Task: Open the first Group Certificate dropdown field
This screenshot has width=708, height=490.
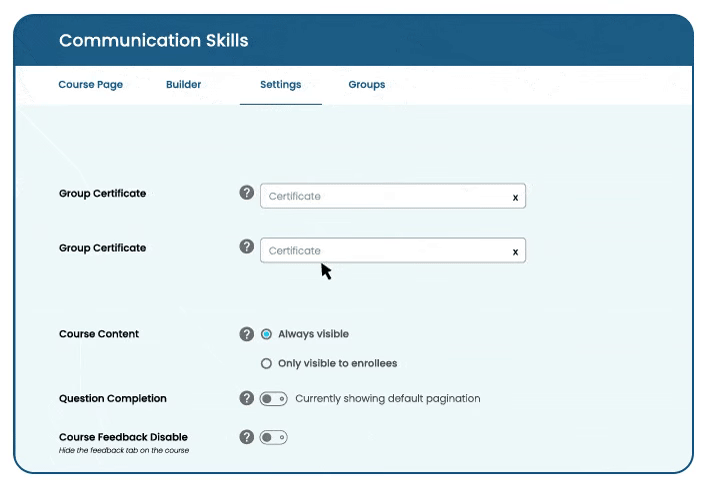Action: pyautogui.click(x=393, y=196)
